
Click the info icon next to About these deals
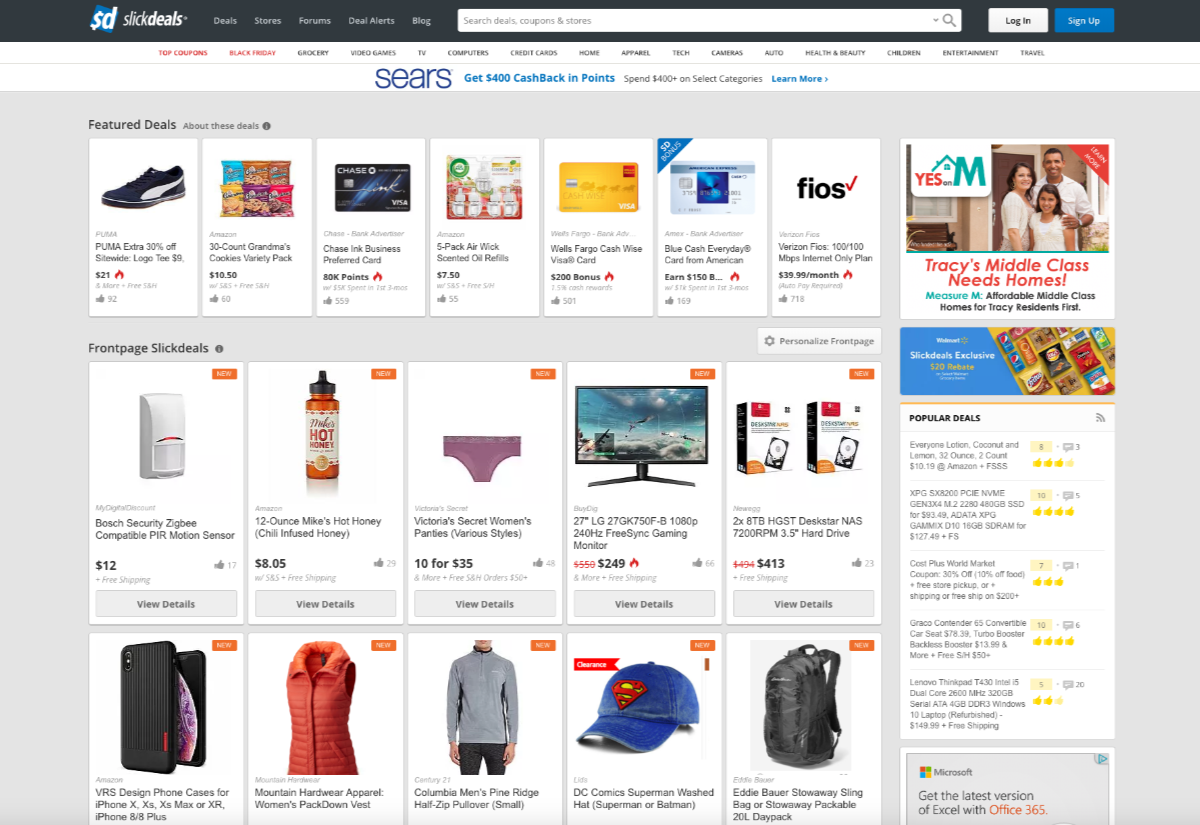pyautogui.click(x=267, y=126)
